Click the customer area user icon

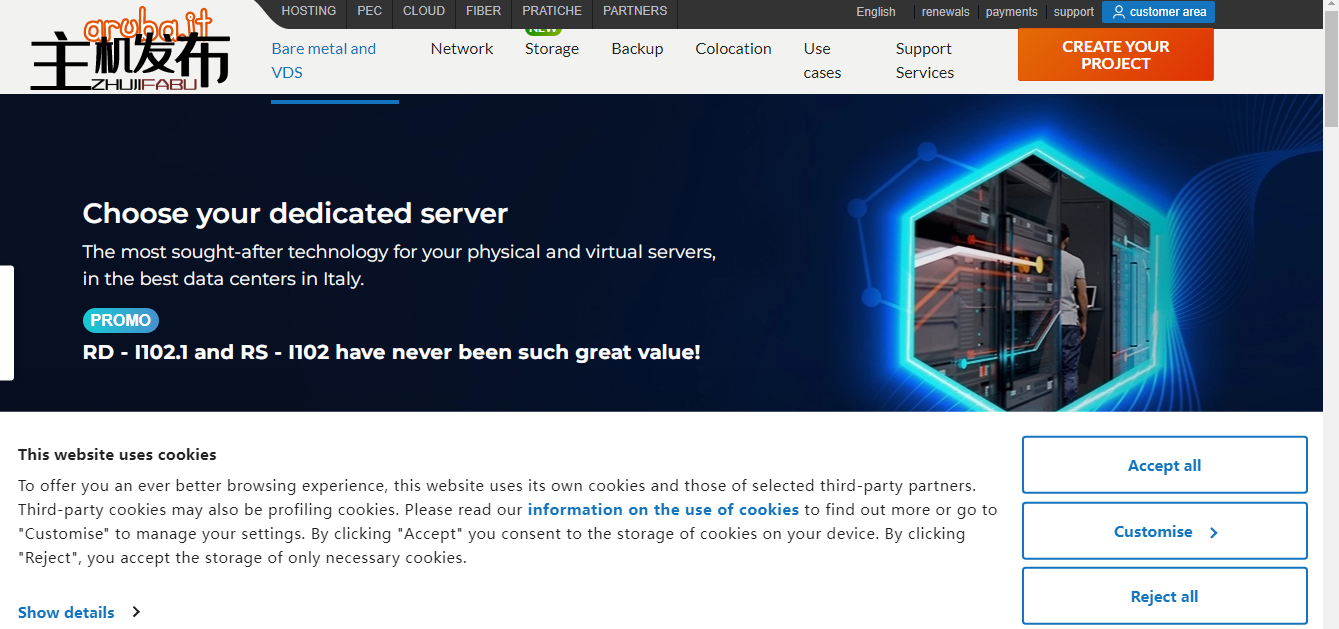(1118, 12)
